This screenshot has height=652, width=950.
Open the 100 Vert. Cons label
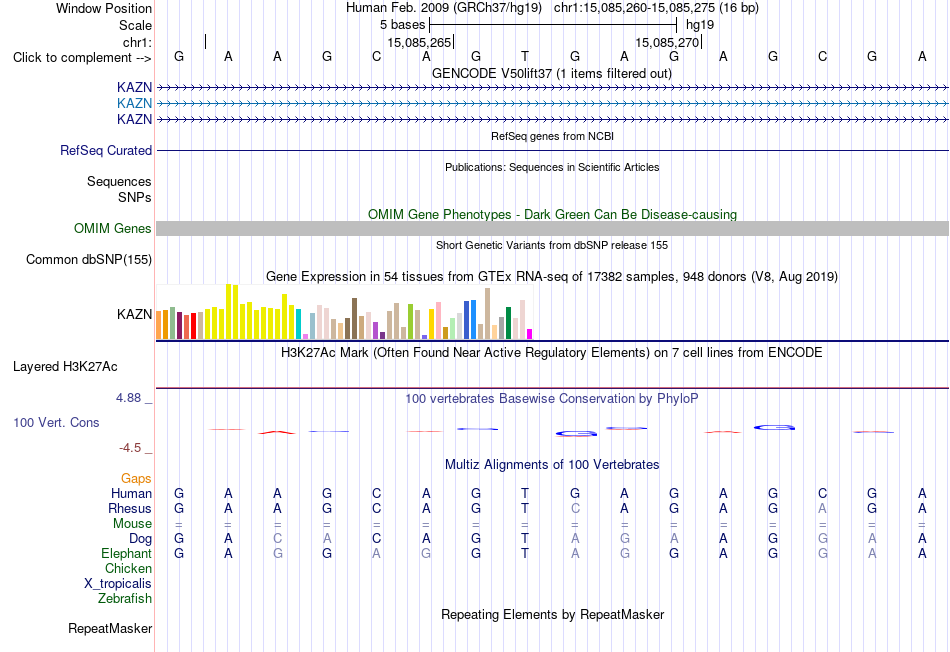[x=56, y=422]
